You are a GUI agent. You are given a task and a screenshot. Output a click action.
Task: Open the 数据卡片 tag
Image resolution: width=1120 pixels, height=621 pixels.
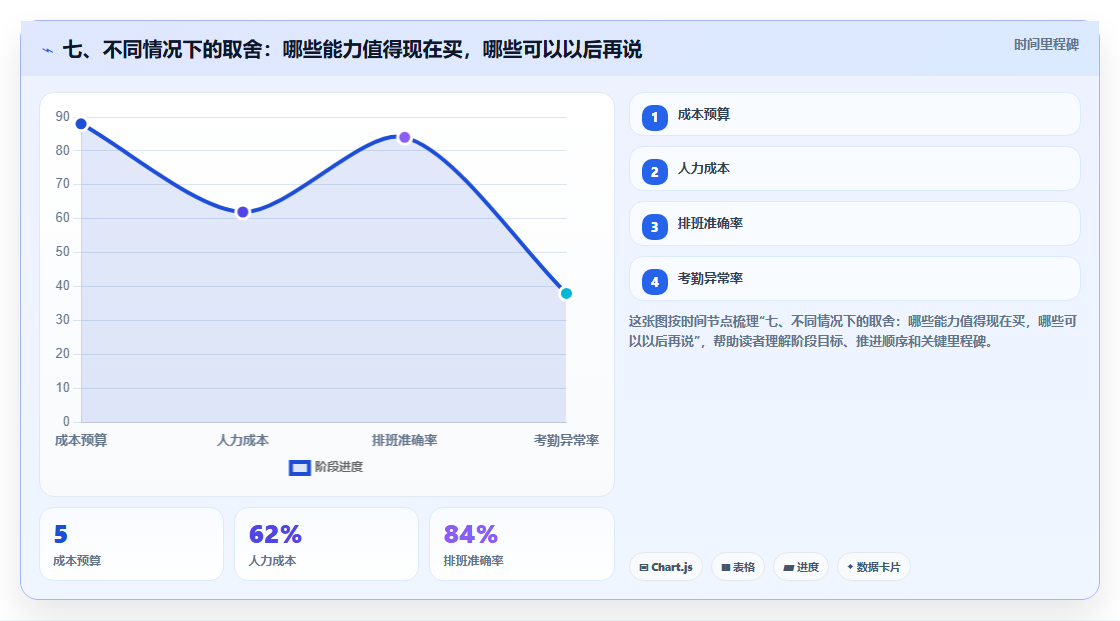874,567
